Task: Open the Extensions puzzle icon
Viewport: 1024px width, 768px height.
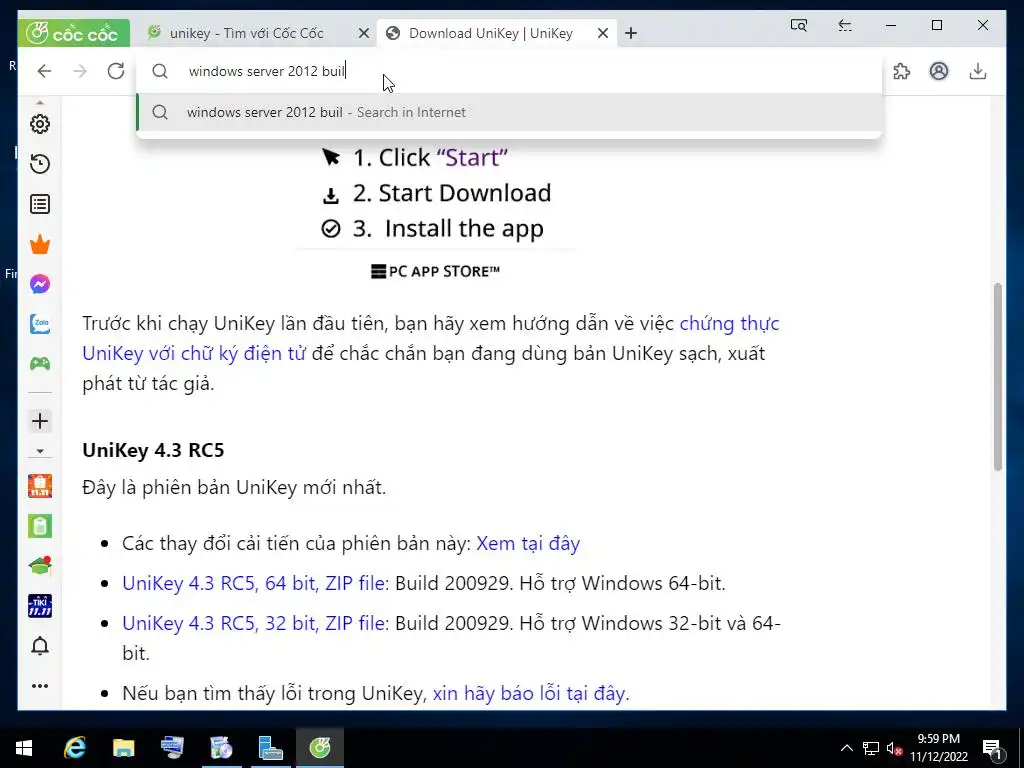Action: tap(901, 71)
